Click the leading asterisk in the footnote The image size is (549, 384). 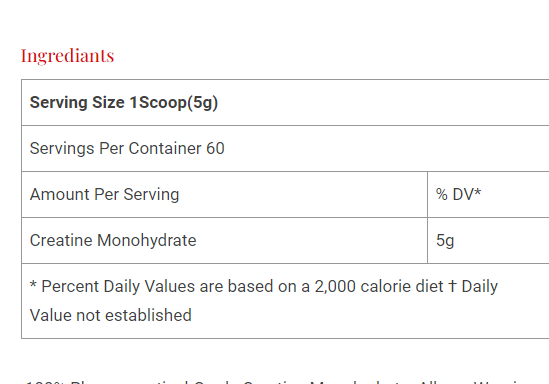coord(33,284)
